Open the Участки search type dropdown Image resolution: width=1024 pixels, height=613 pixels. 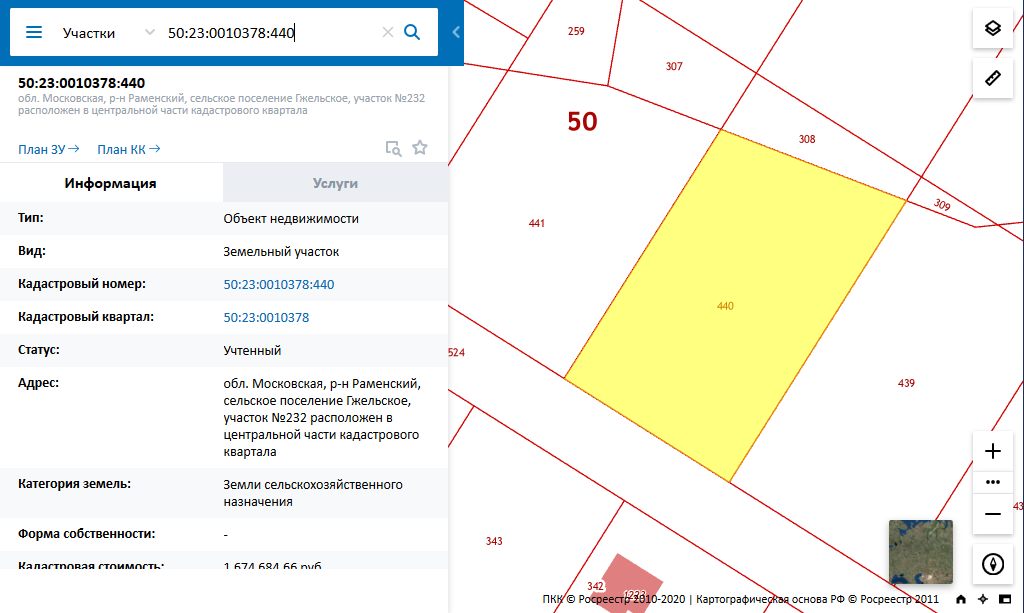coord(106,33)
